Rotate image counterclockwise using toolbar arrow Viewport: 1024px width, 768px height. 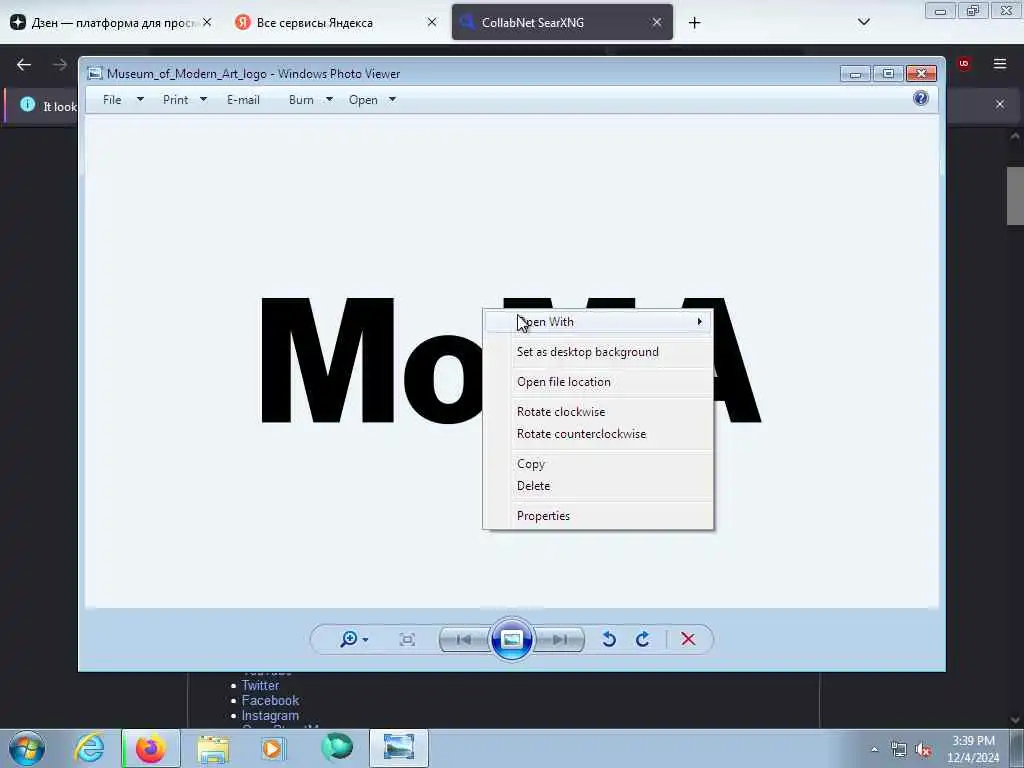pos(609,639)
